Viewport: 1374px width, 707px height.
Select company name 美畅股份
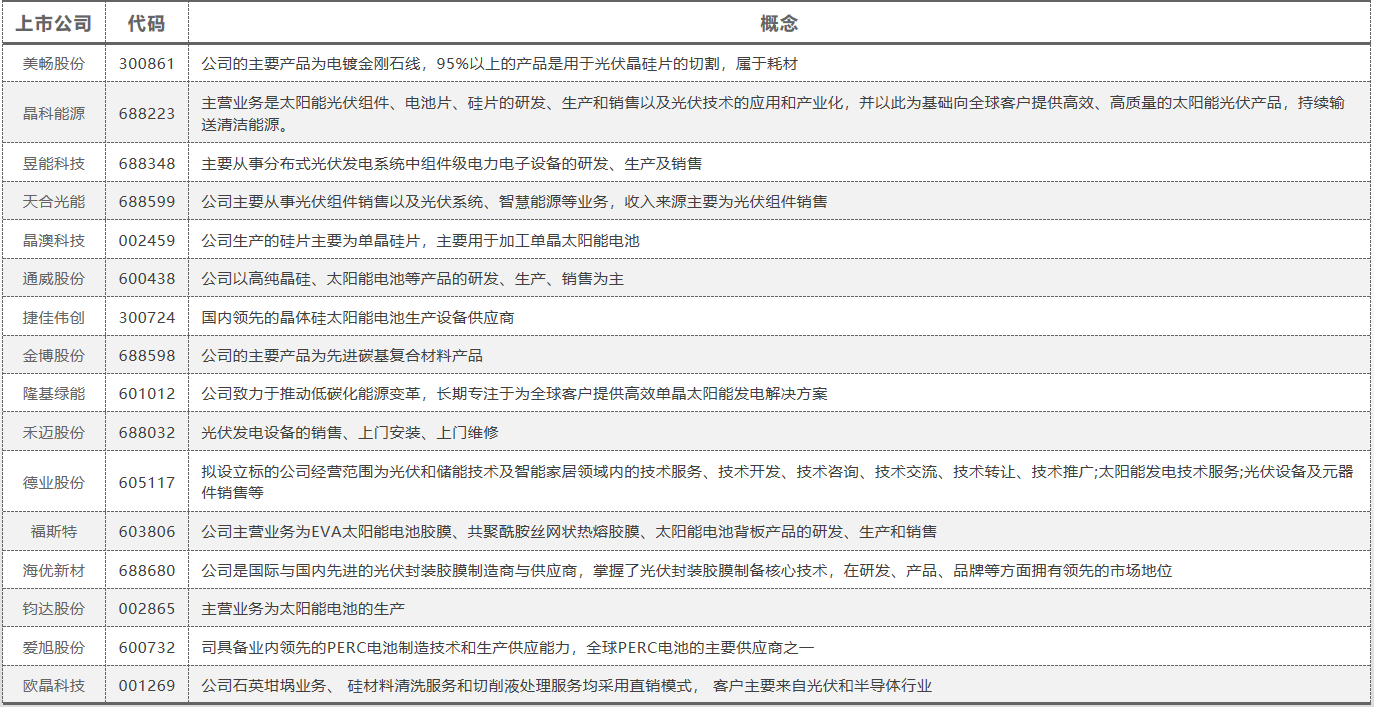click(x=54, y=64)
